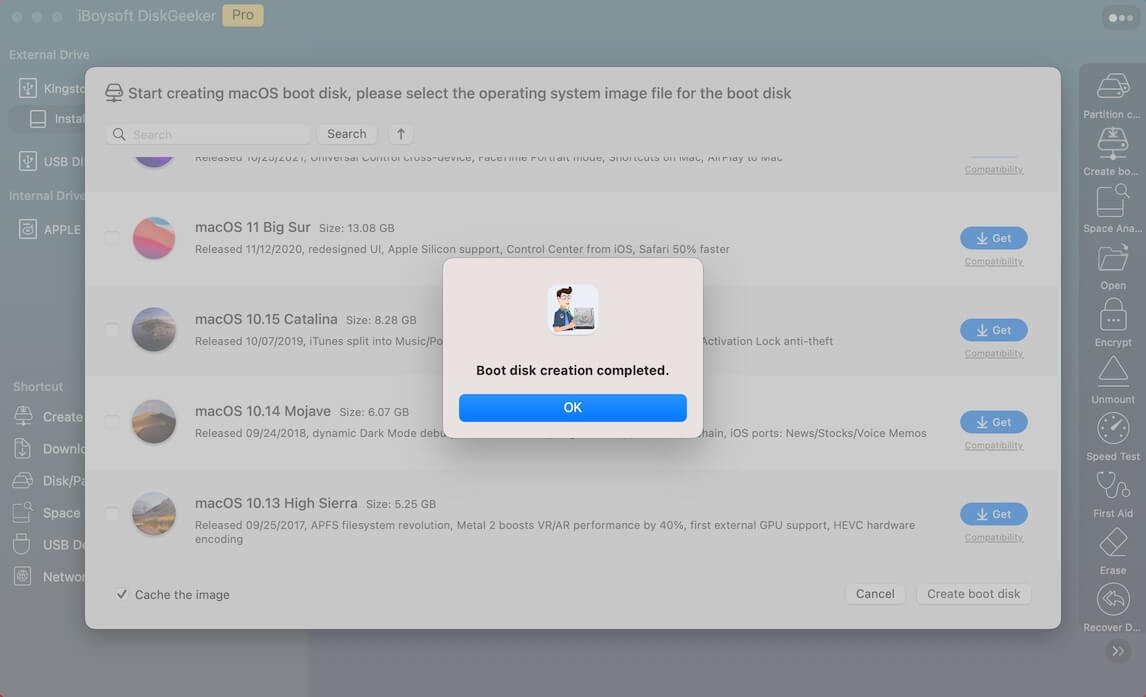Expand the toolbar with double chevron
This screenshot has width=1146, height=697.
click(1118, 651)
